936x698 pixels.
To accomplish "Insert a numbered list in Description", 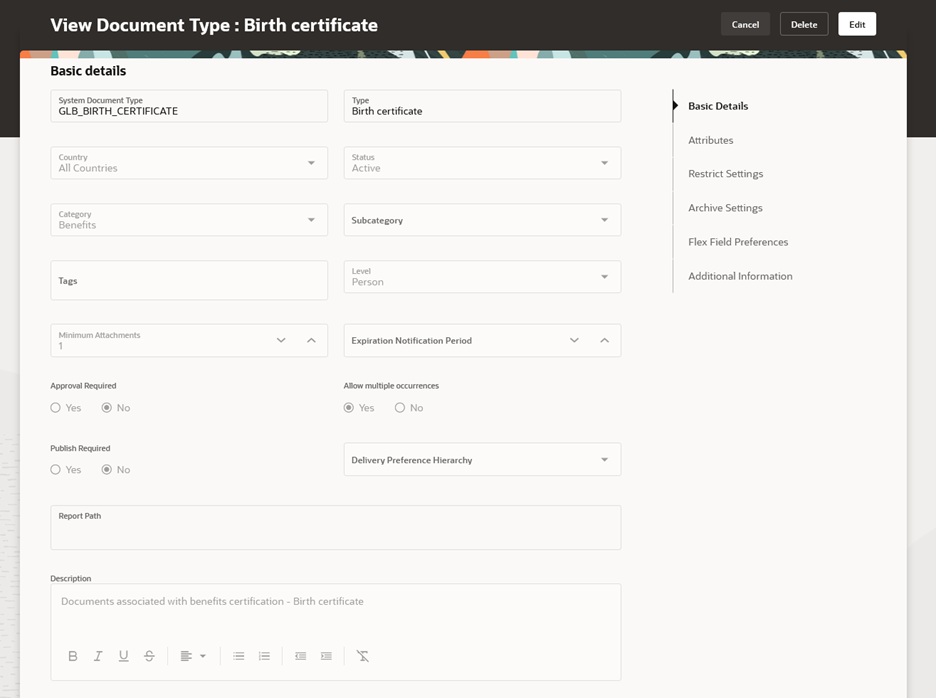I will (264, 656).
